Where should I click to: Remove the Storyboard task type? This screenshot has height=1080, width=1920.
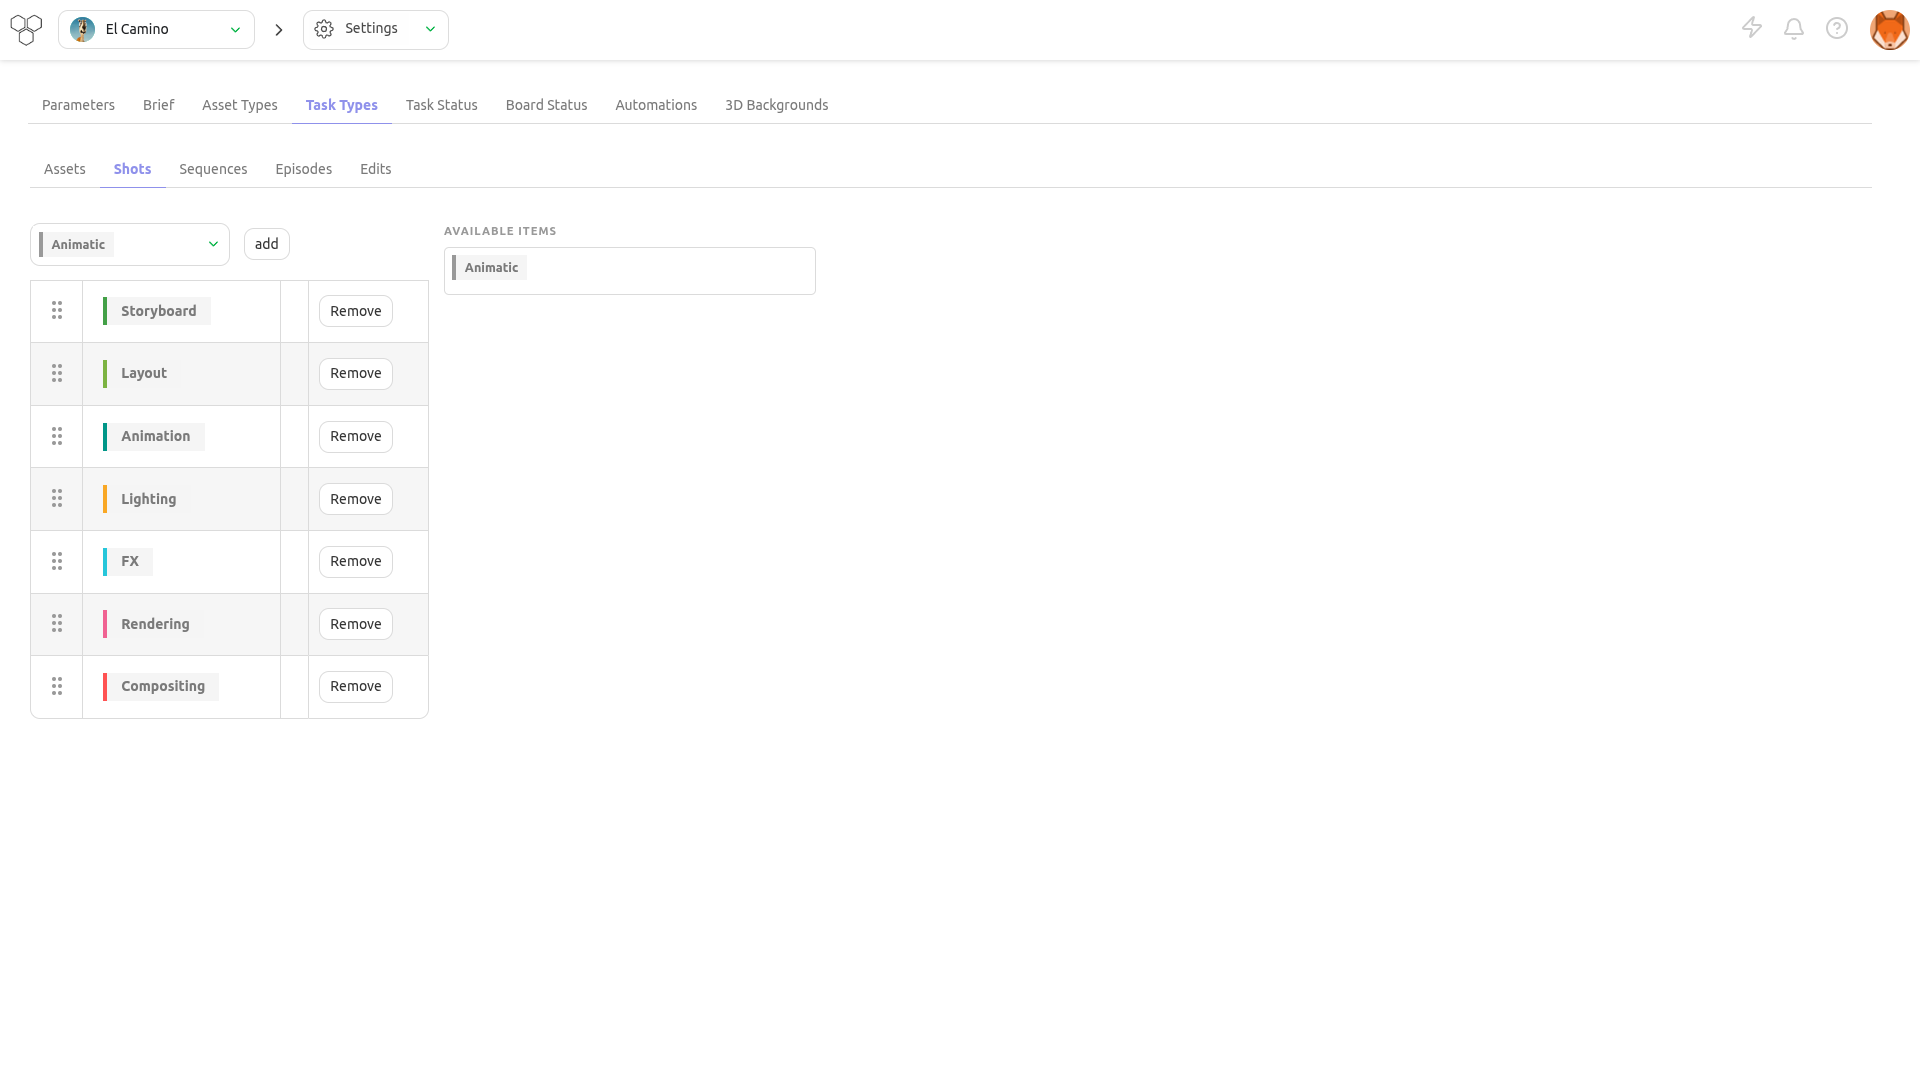[356, 311]
